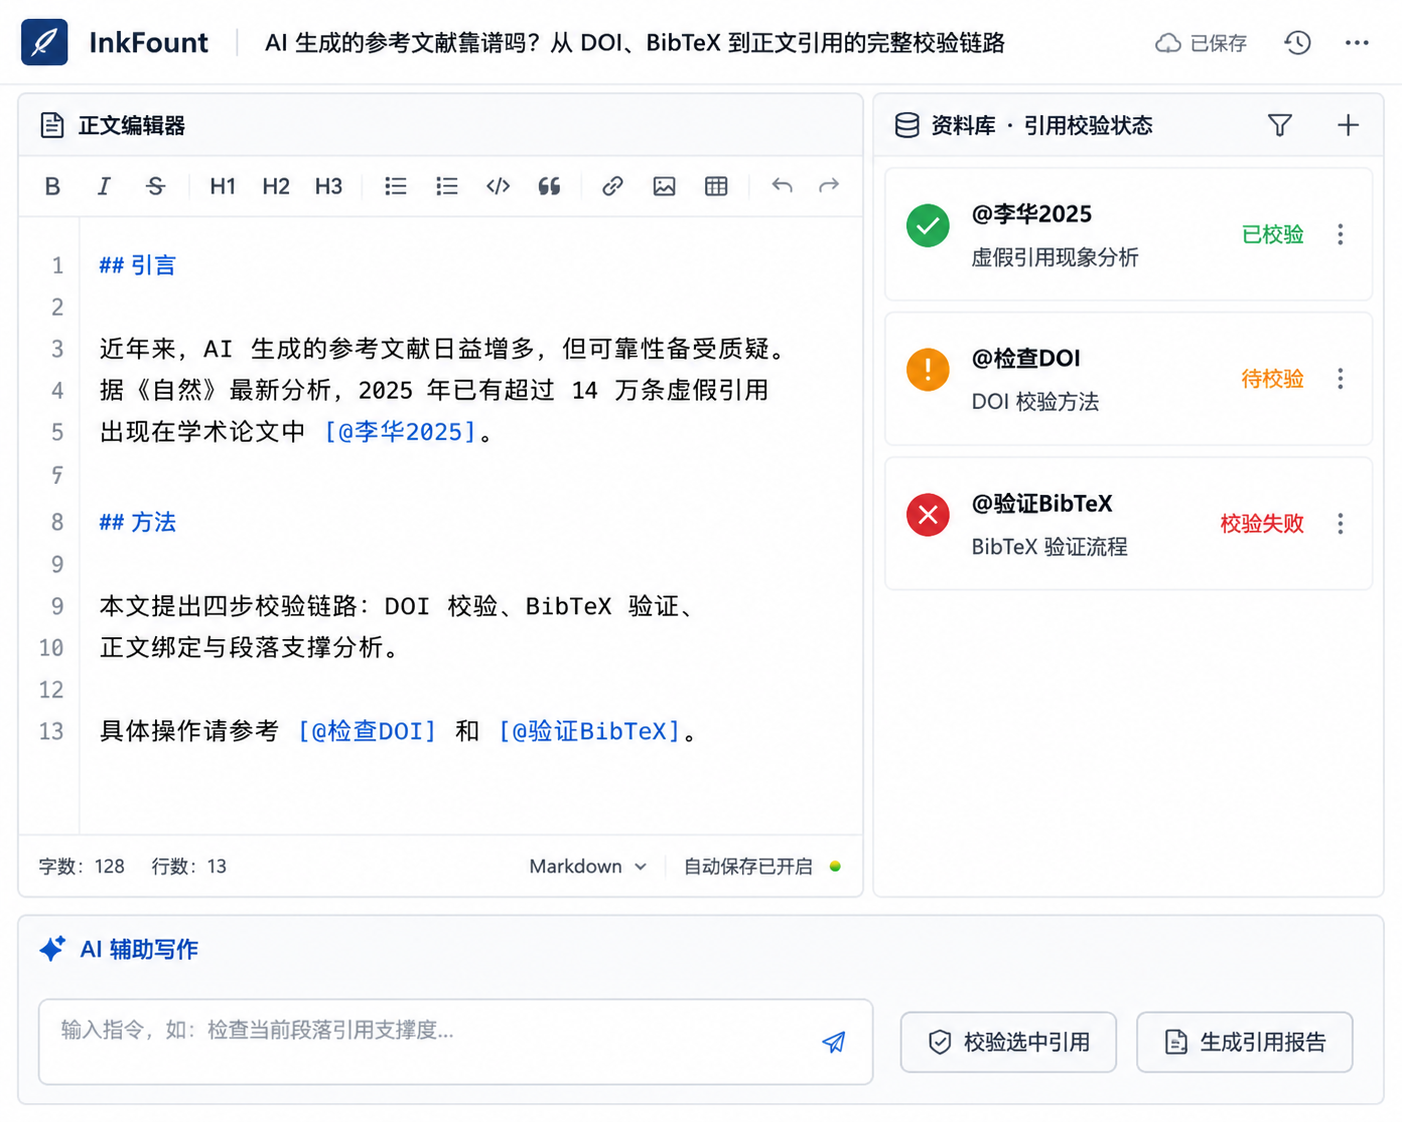Image resolution: width=1402 pixels, height=1122 pixels.
Task: Click the ## 方法 heading line
Action: pos(137,522)
